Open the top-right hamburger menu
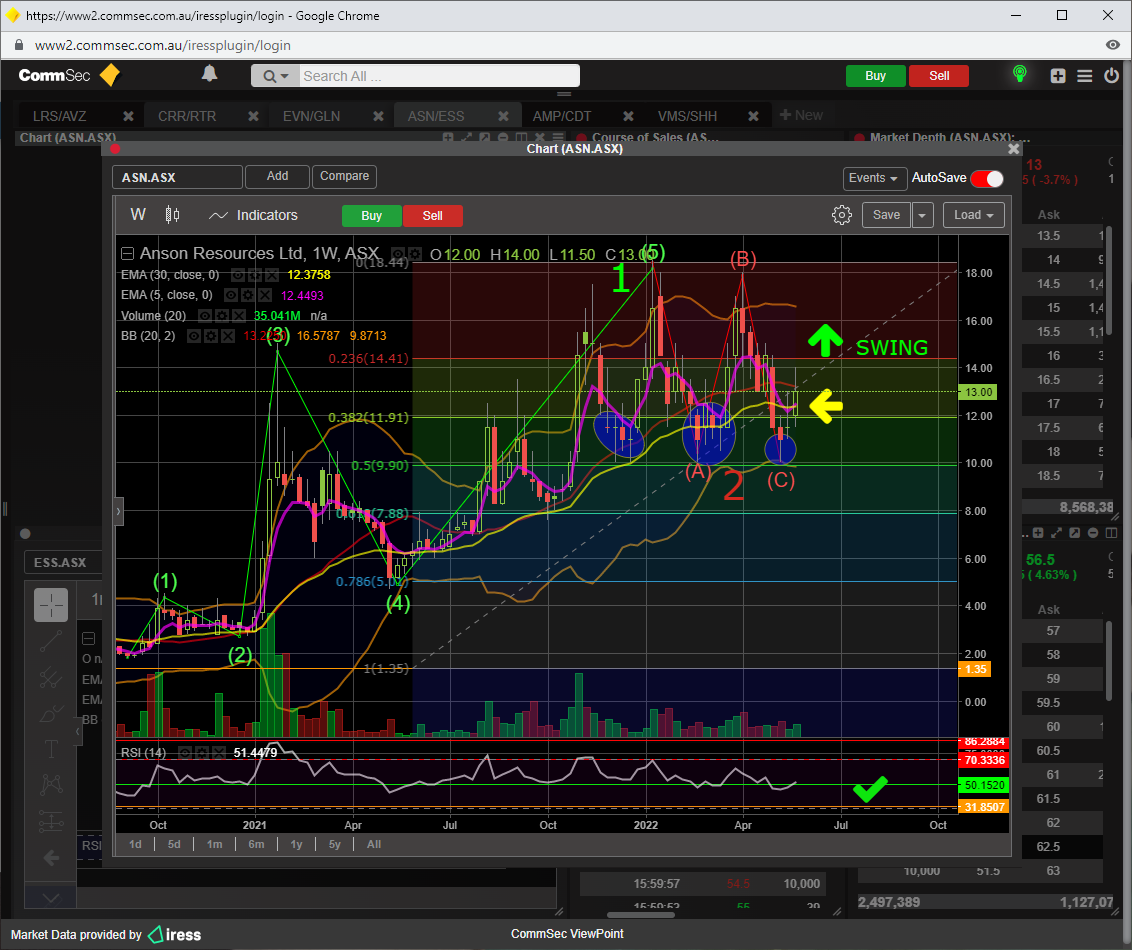 pos(1085,76)
